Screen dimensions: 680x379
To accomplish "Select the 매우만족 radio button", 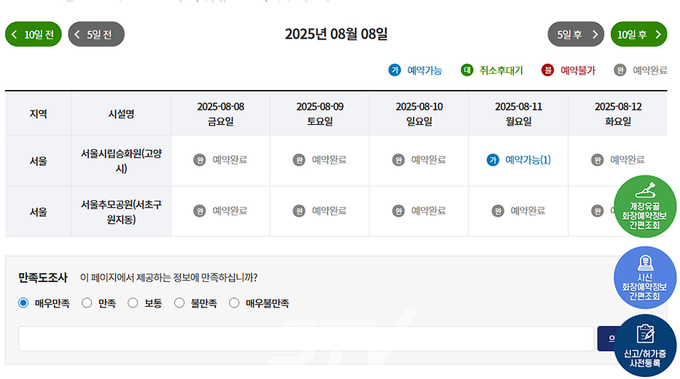I will click(x=23, y=303).
